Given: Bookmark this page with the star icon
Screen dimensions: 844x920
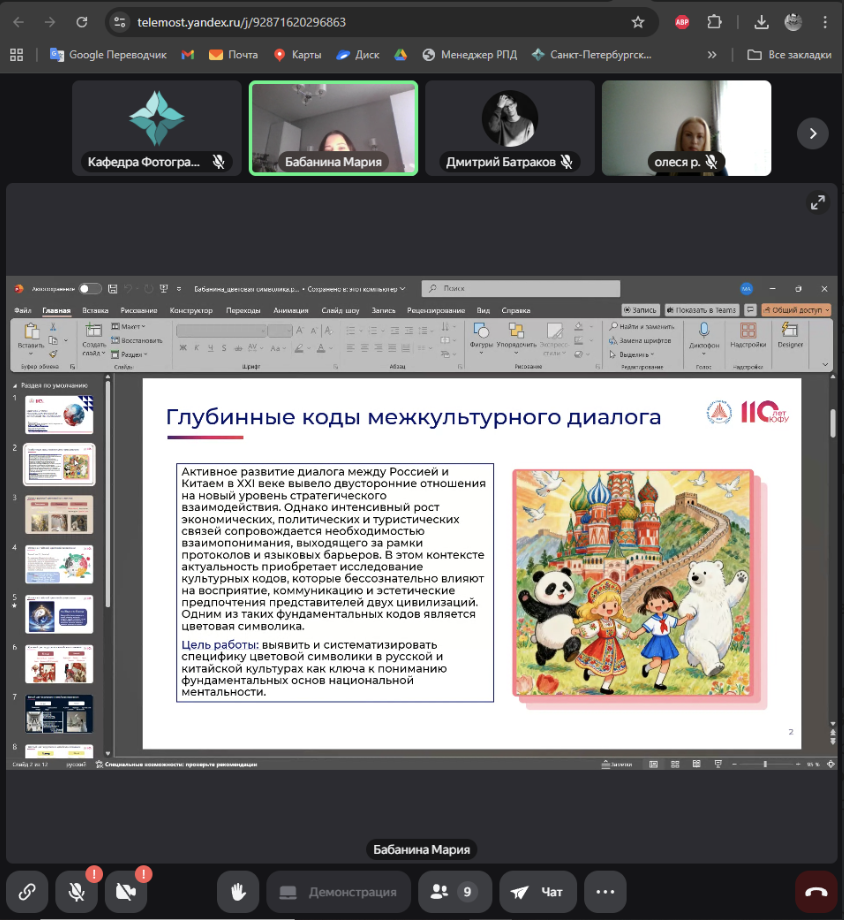Looking at the screenshot, I should click(638, 22).
